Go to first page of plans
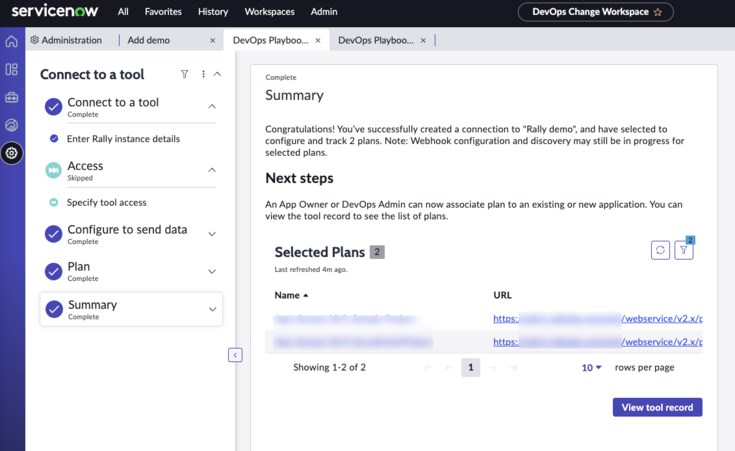 (428, 368)
